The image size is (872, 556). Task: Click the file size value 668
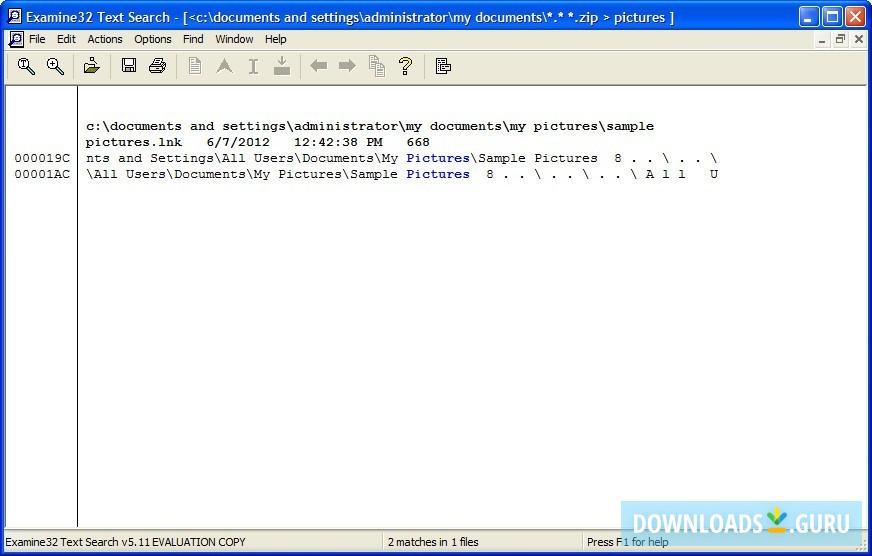click(418, 142)
